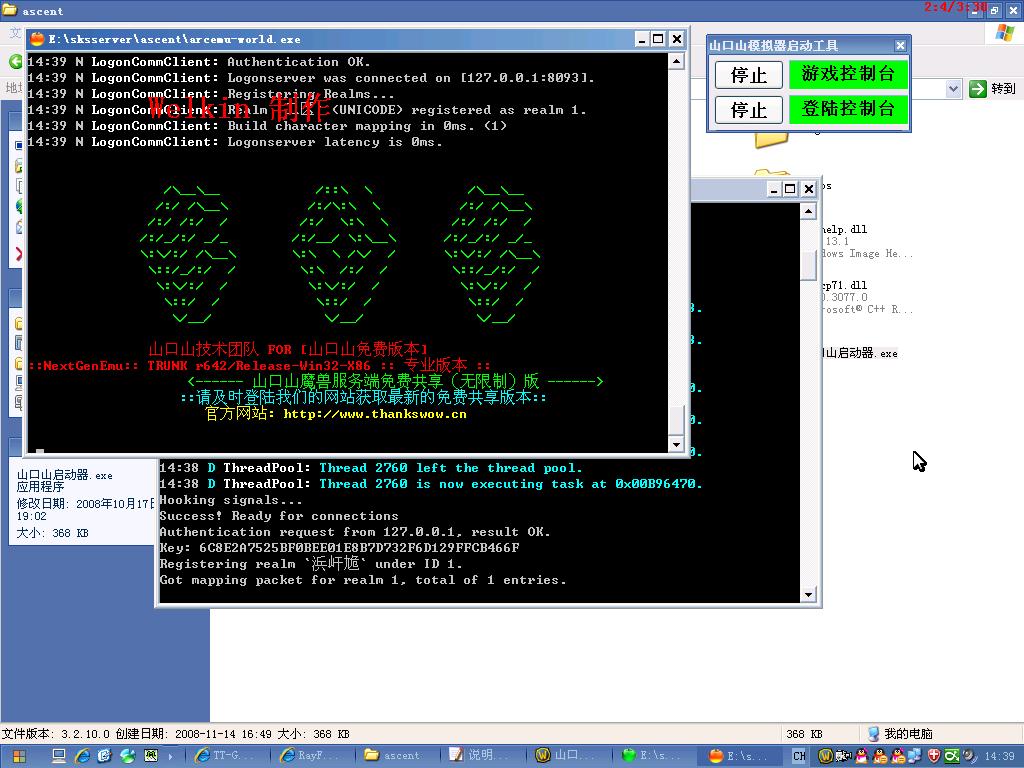Switch to the ascent folder taskbar item
The width and height of the screenshot is (1024, 768).
coord(400,756)
